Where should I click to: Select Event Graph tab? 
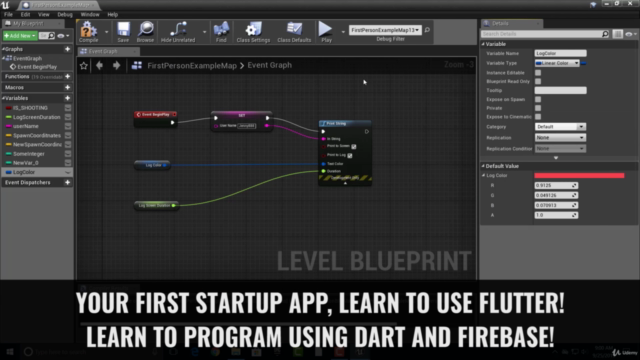[108, 51]
